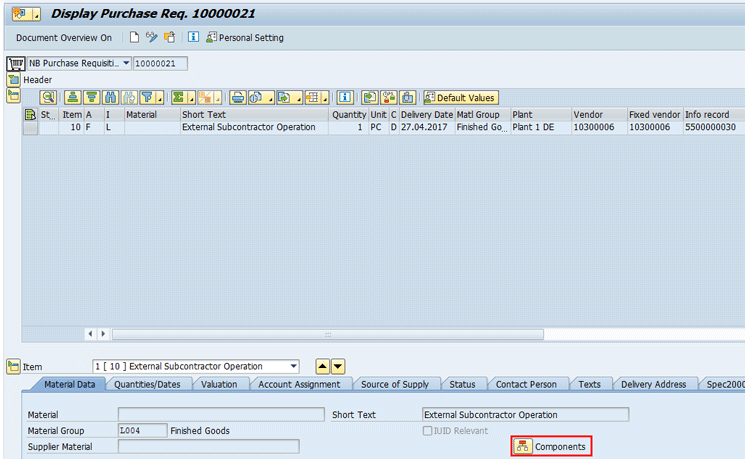Click the Sum total icon in grid toolbar
The width and height of the screenshot is (745, 459).
tap(178, 97)
